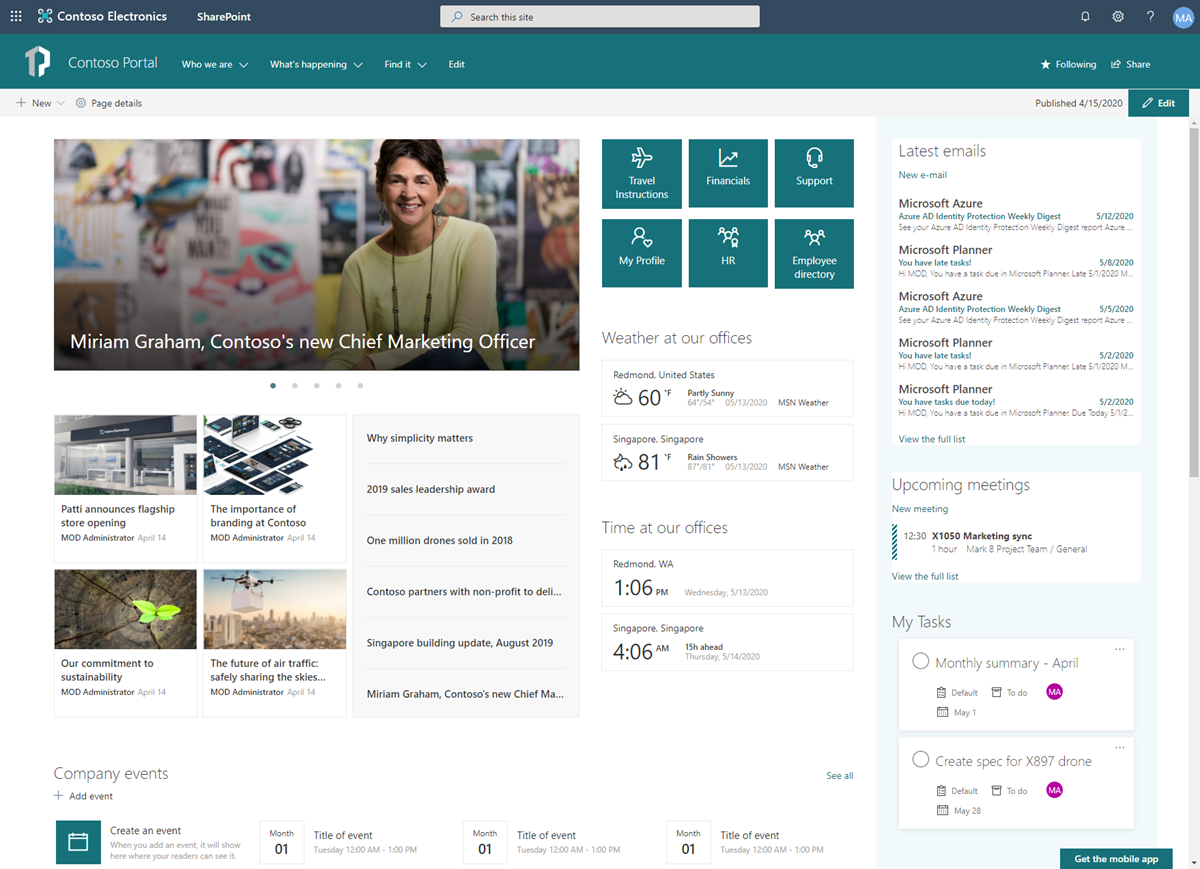This screenshot has height=869, width=1200.
Task: Click in the Search this site box
Action: pos(600,17)
